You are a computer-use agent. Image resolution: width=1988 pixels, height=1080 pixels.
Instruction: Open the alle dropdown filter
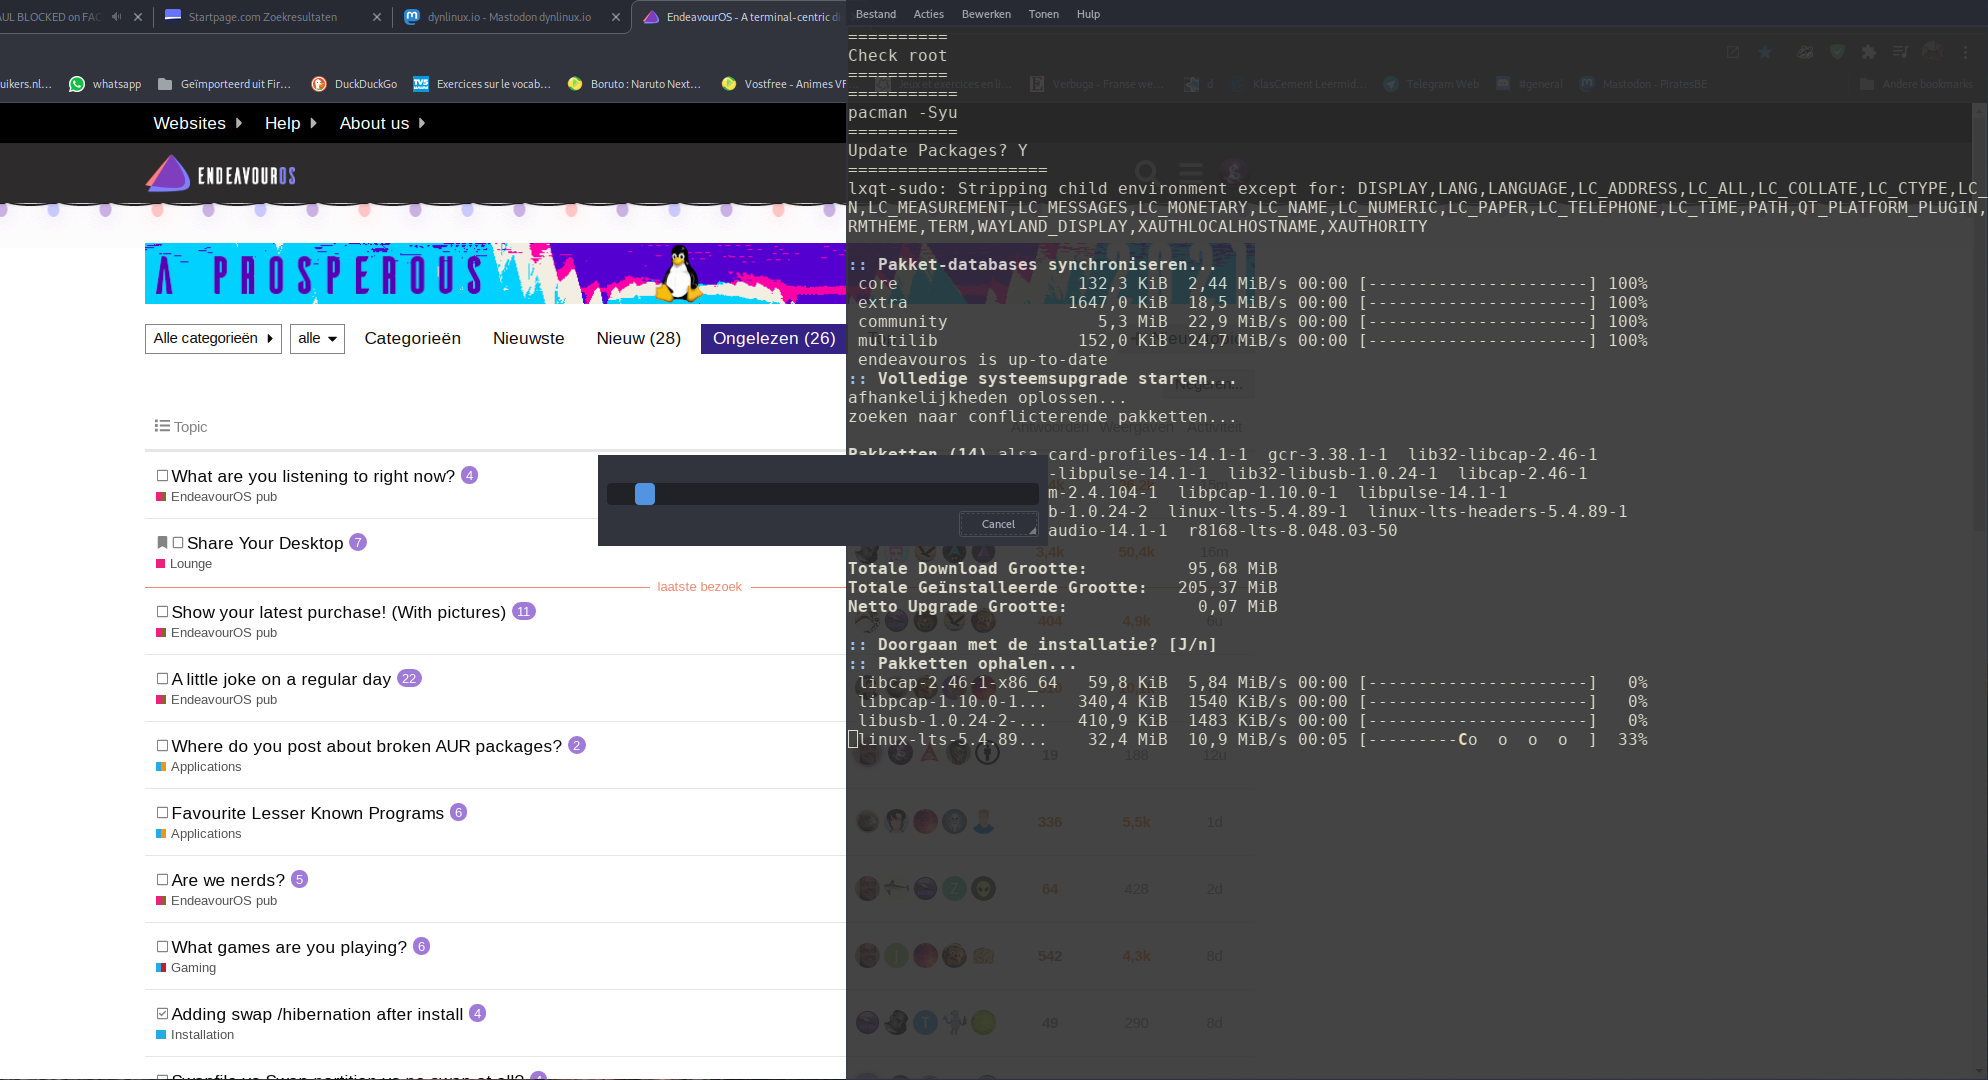pyautogui.click(x=317, y=339)
